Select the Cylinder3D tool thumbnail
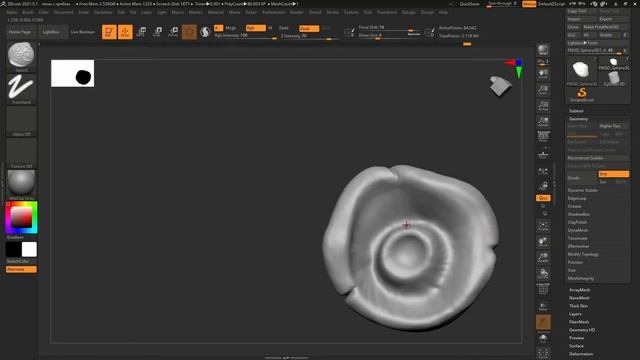 click(613, 79)
